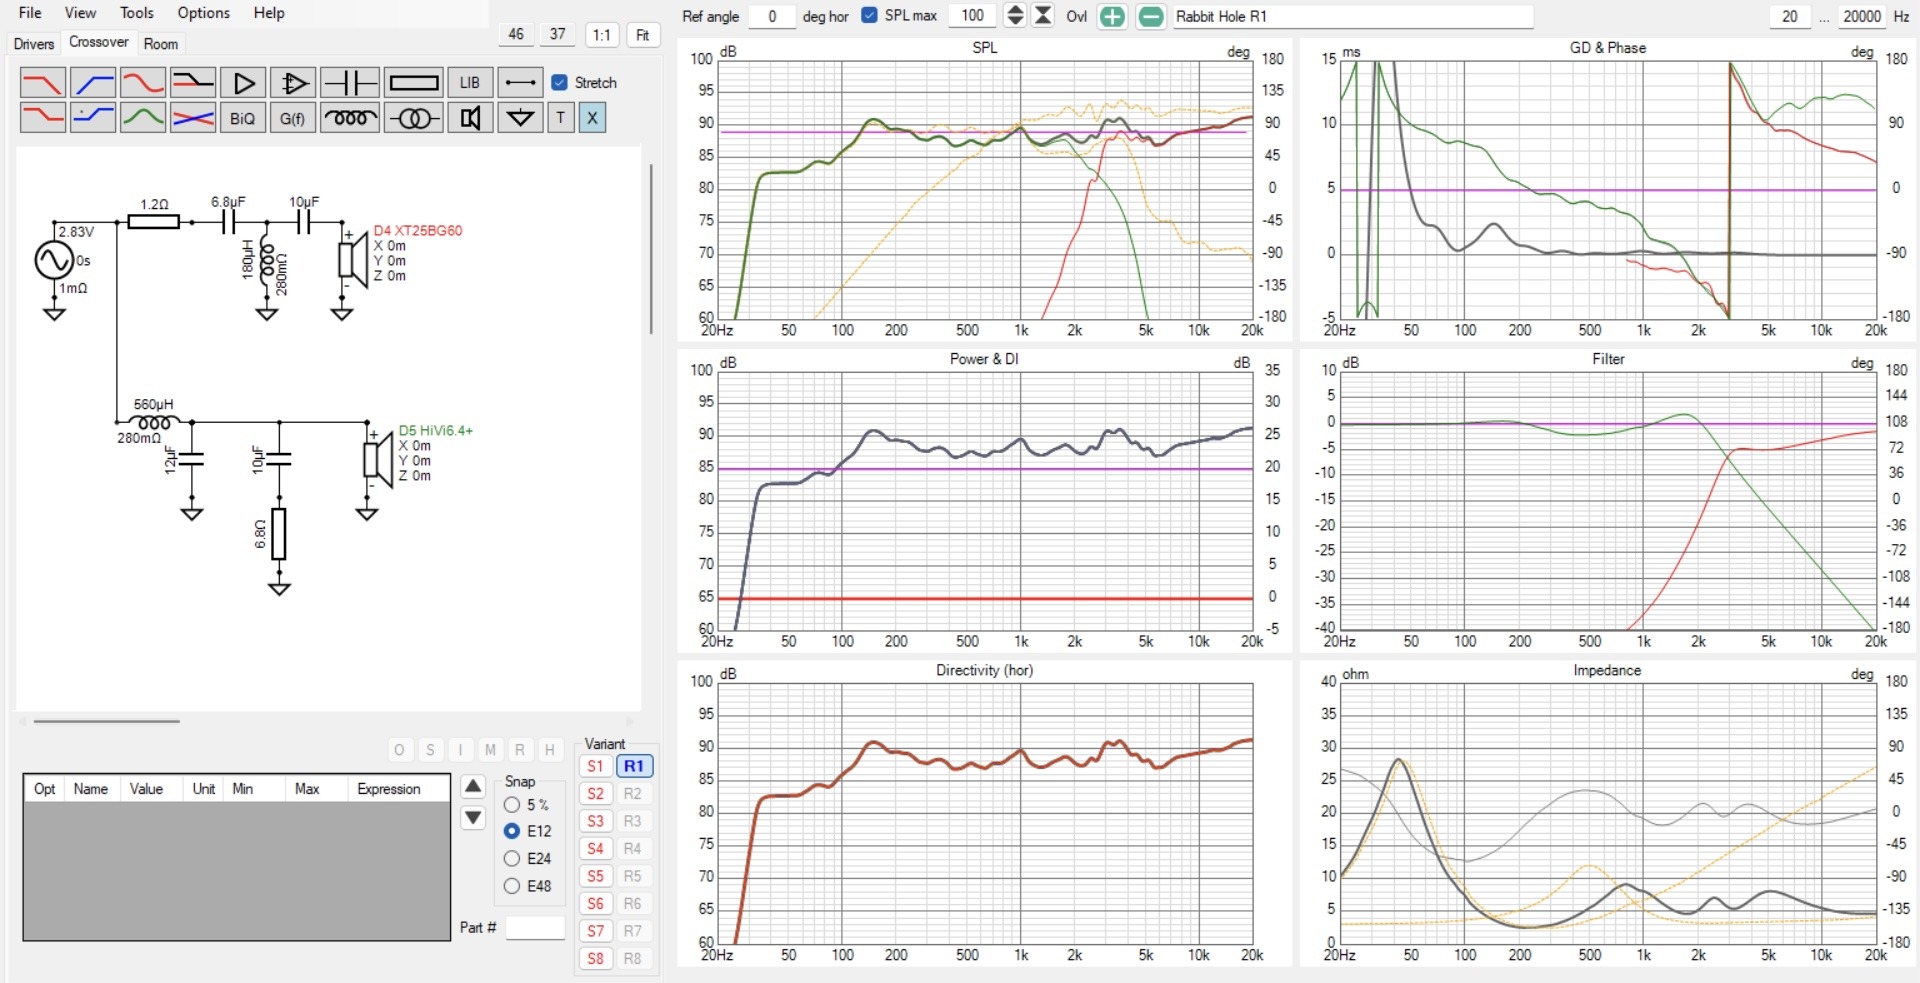Select the 5 % snap option
This screenshot has width=1920, height=983.
coord(512,805)
